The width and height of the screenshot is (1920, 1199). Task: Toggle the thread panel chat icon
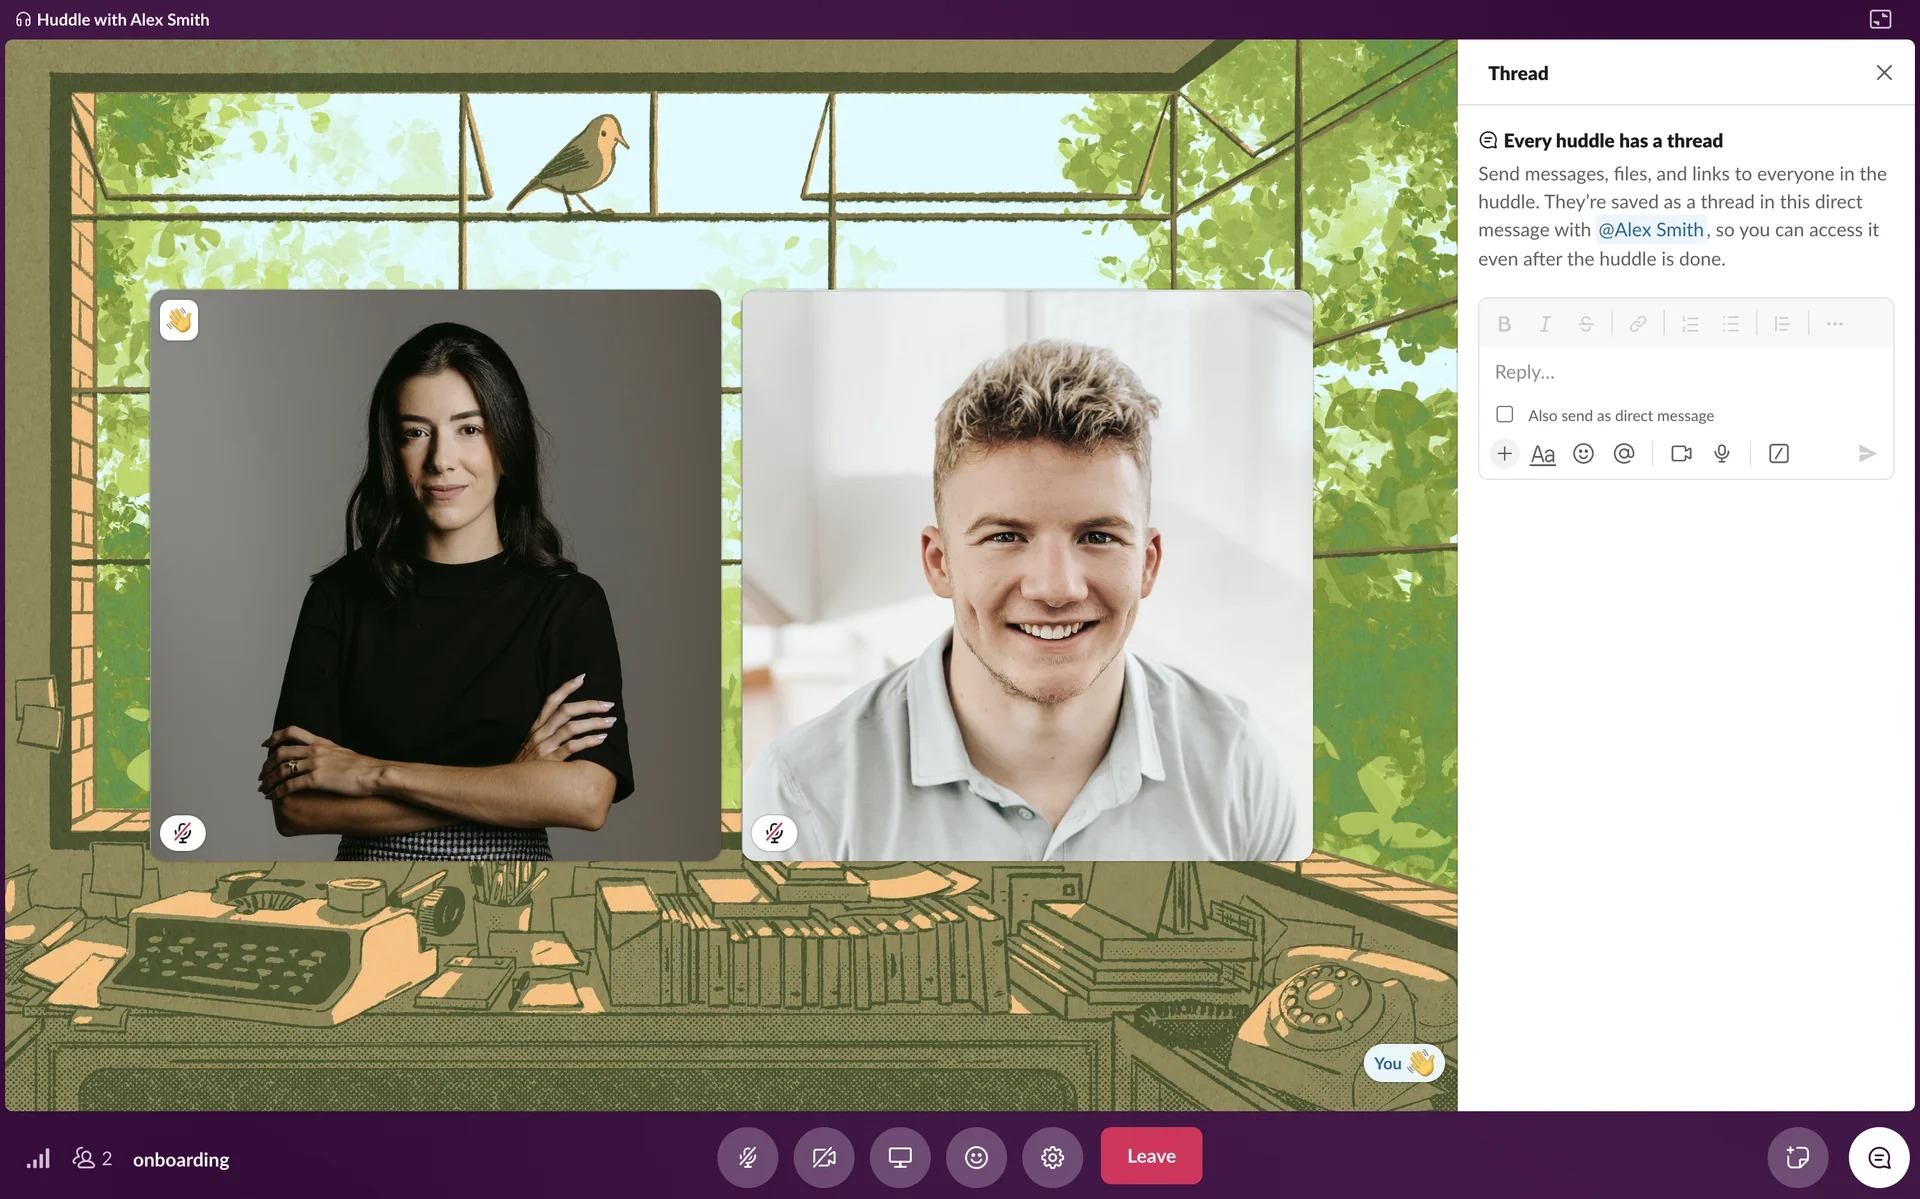(x=1879, y=1158)
